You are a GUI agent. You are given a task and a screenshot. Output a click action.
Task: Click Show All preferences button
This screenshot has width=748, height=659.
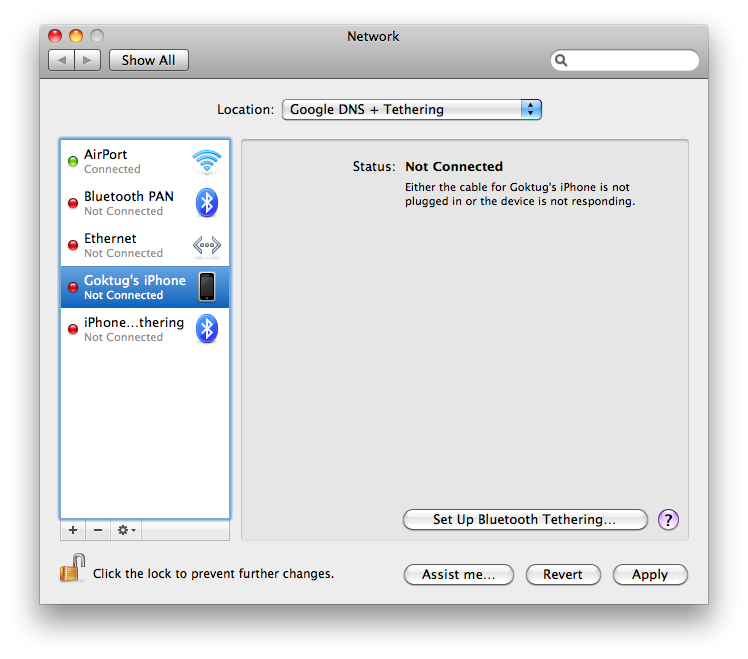[x=148, y=61]
